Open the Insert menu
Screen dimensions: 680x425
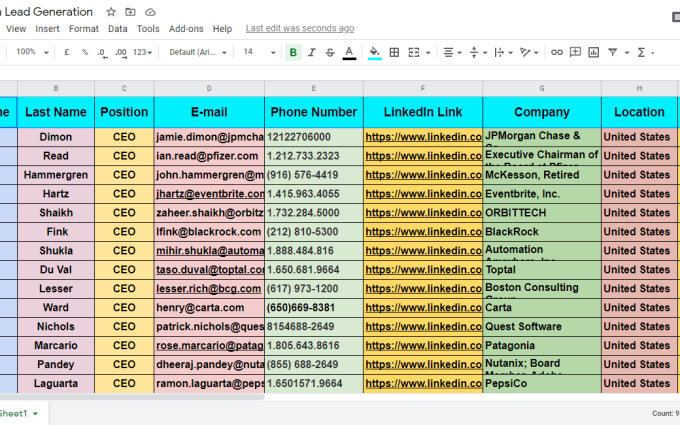coord(47,29)
